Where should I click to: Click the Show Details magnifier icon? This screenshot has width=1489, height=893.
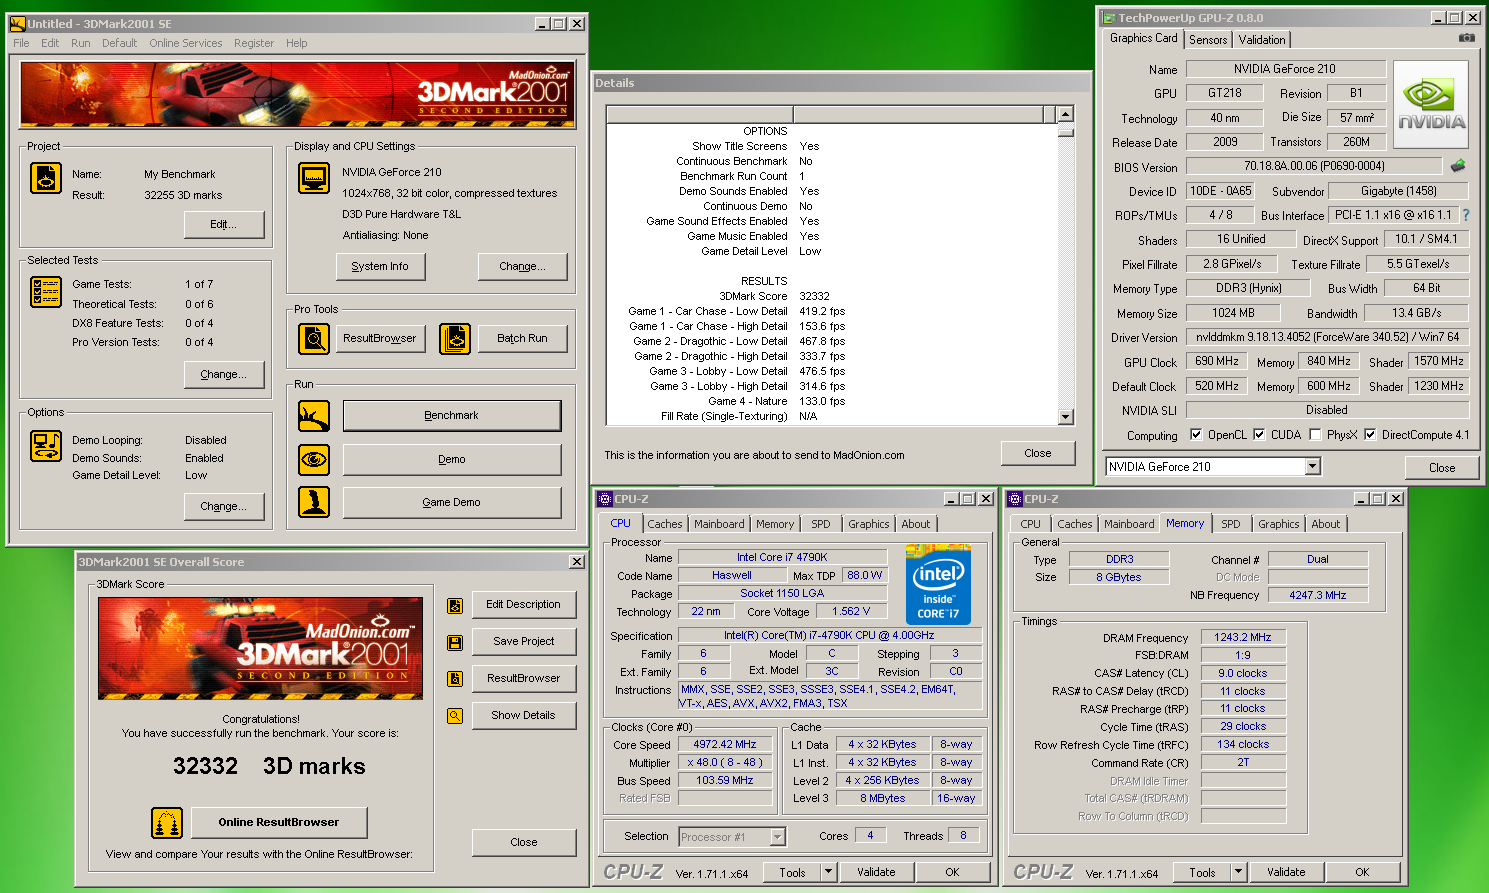[455, 716]
